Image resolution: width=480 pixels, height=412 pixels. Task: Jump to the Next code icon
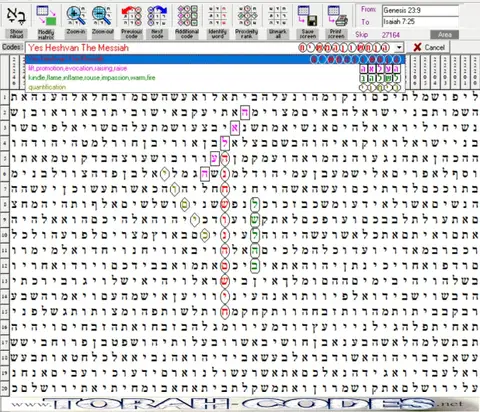pyautogui.click(x=157, y=16)
